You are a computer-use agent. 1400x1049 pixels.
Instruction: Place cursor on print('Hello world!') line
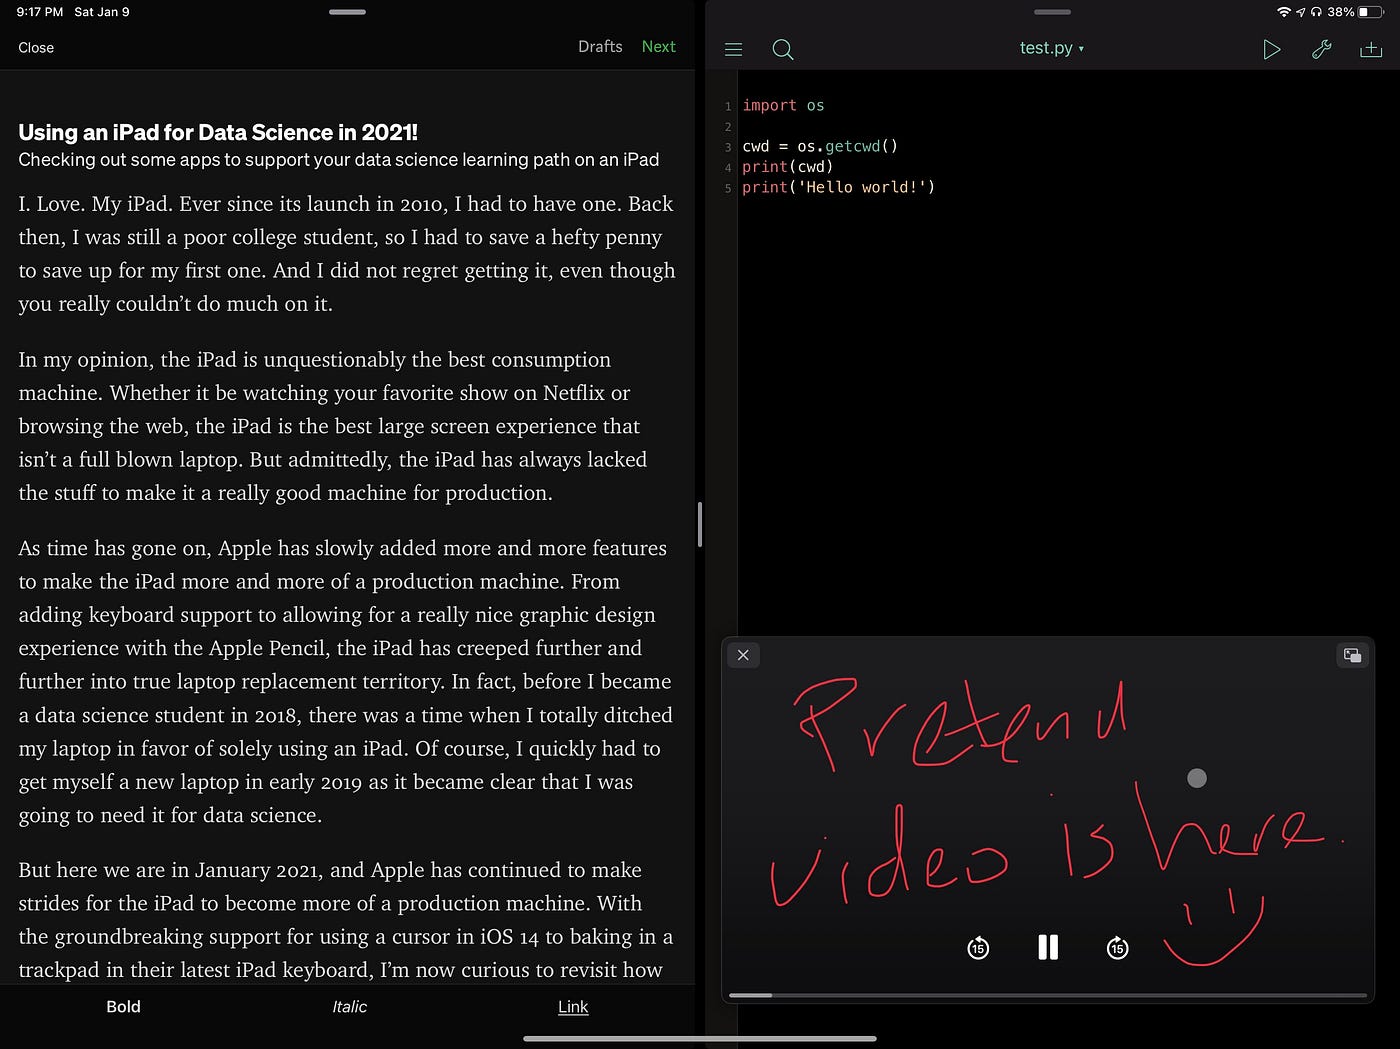click(838, 187)
